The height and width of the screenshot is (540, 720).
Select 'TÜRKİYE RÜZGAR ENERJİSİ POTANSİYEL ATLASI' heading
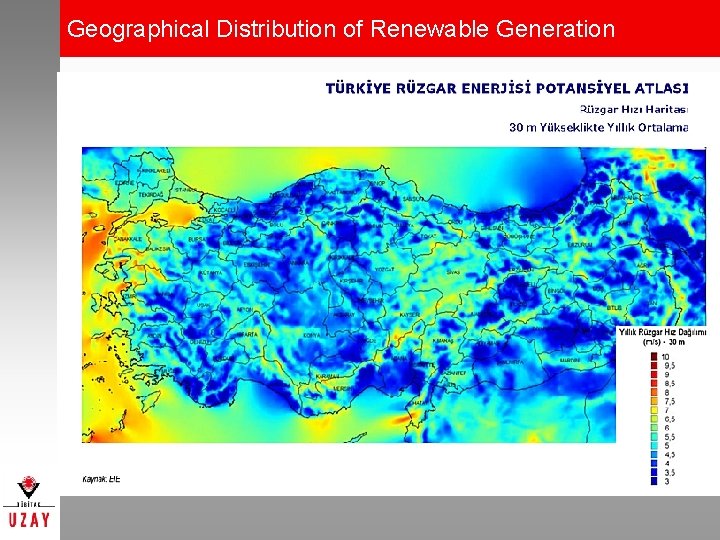[507, 88]
